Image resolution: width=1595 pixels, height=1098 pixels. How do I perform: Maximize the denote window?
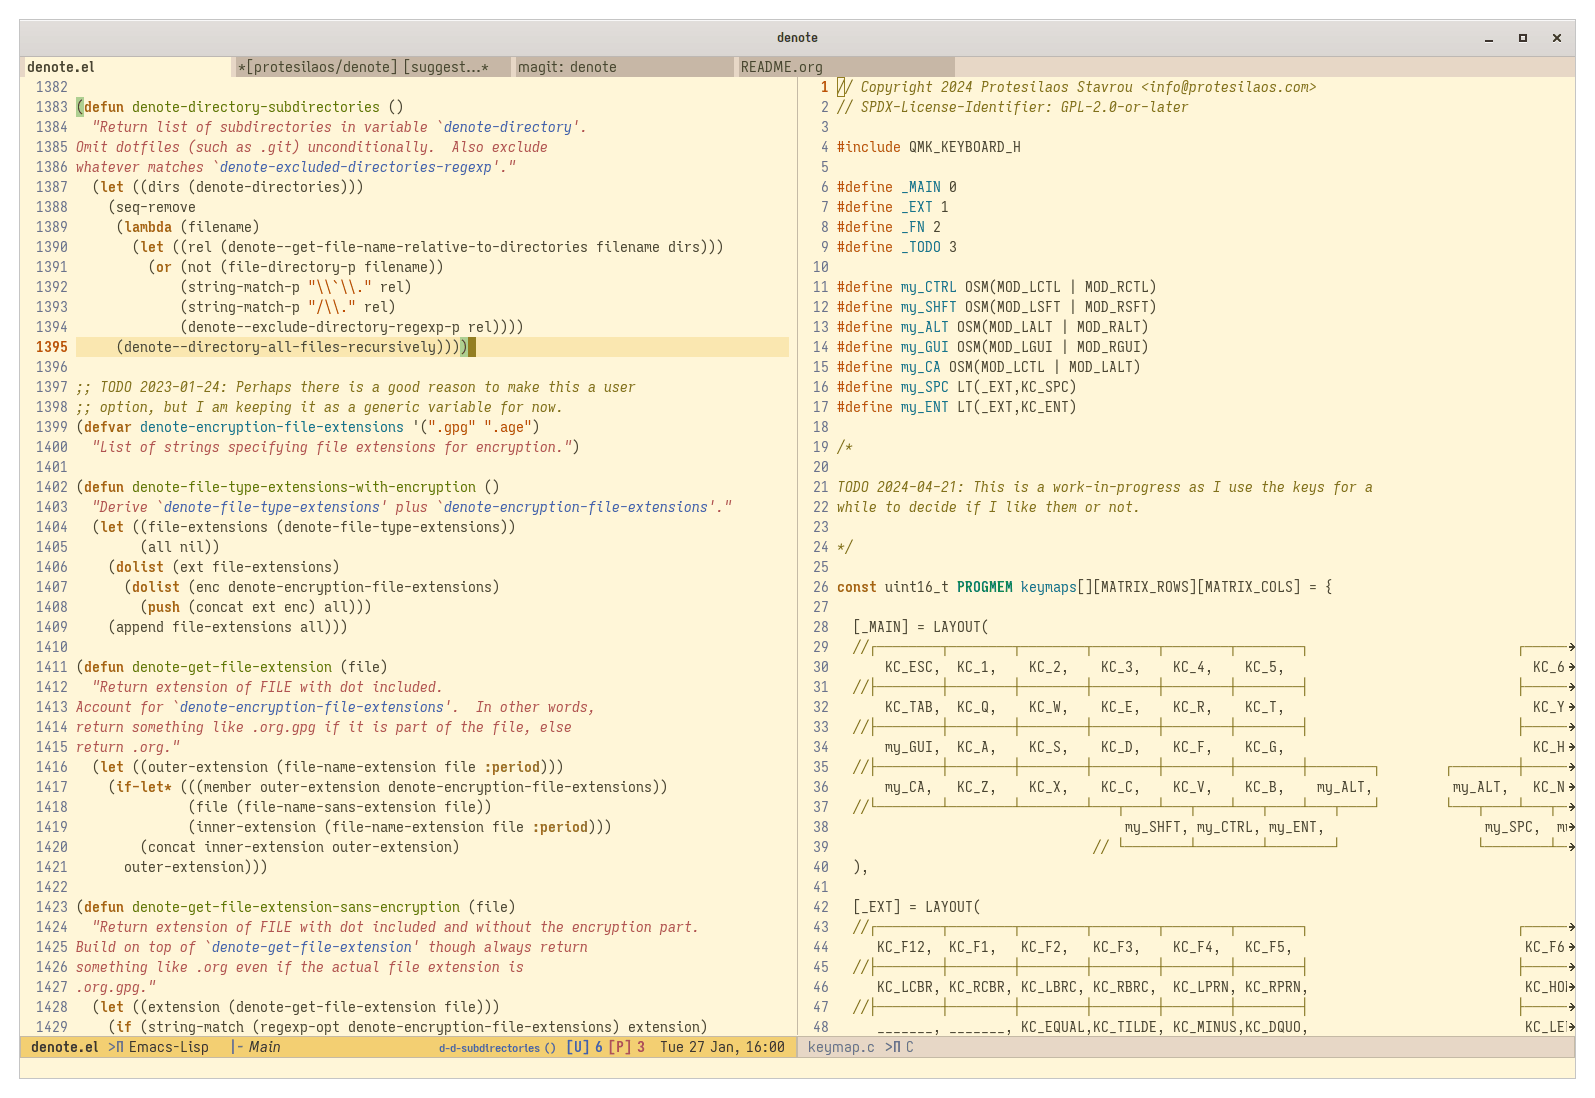(x=1522, y=38)
